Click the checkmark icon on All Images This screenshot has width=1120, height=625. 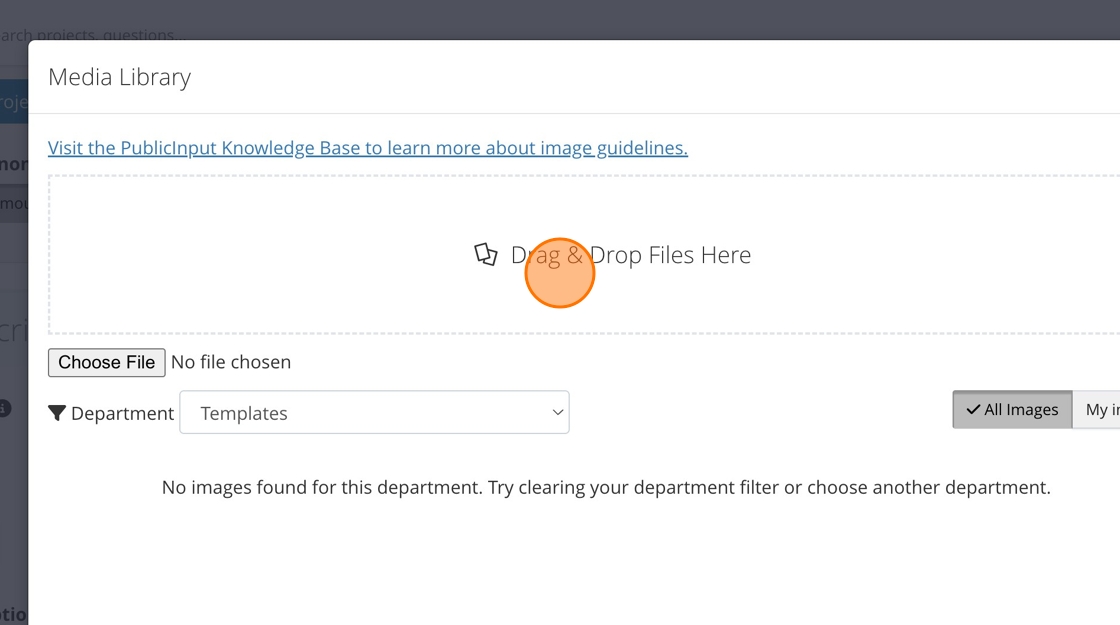[973, 409]
